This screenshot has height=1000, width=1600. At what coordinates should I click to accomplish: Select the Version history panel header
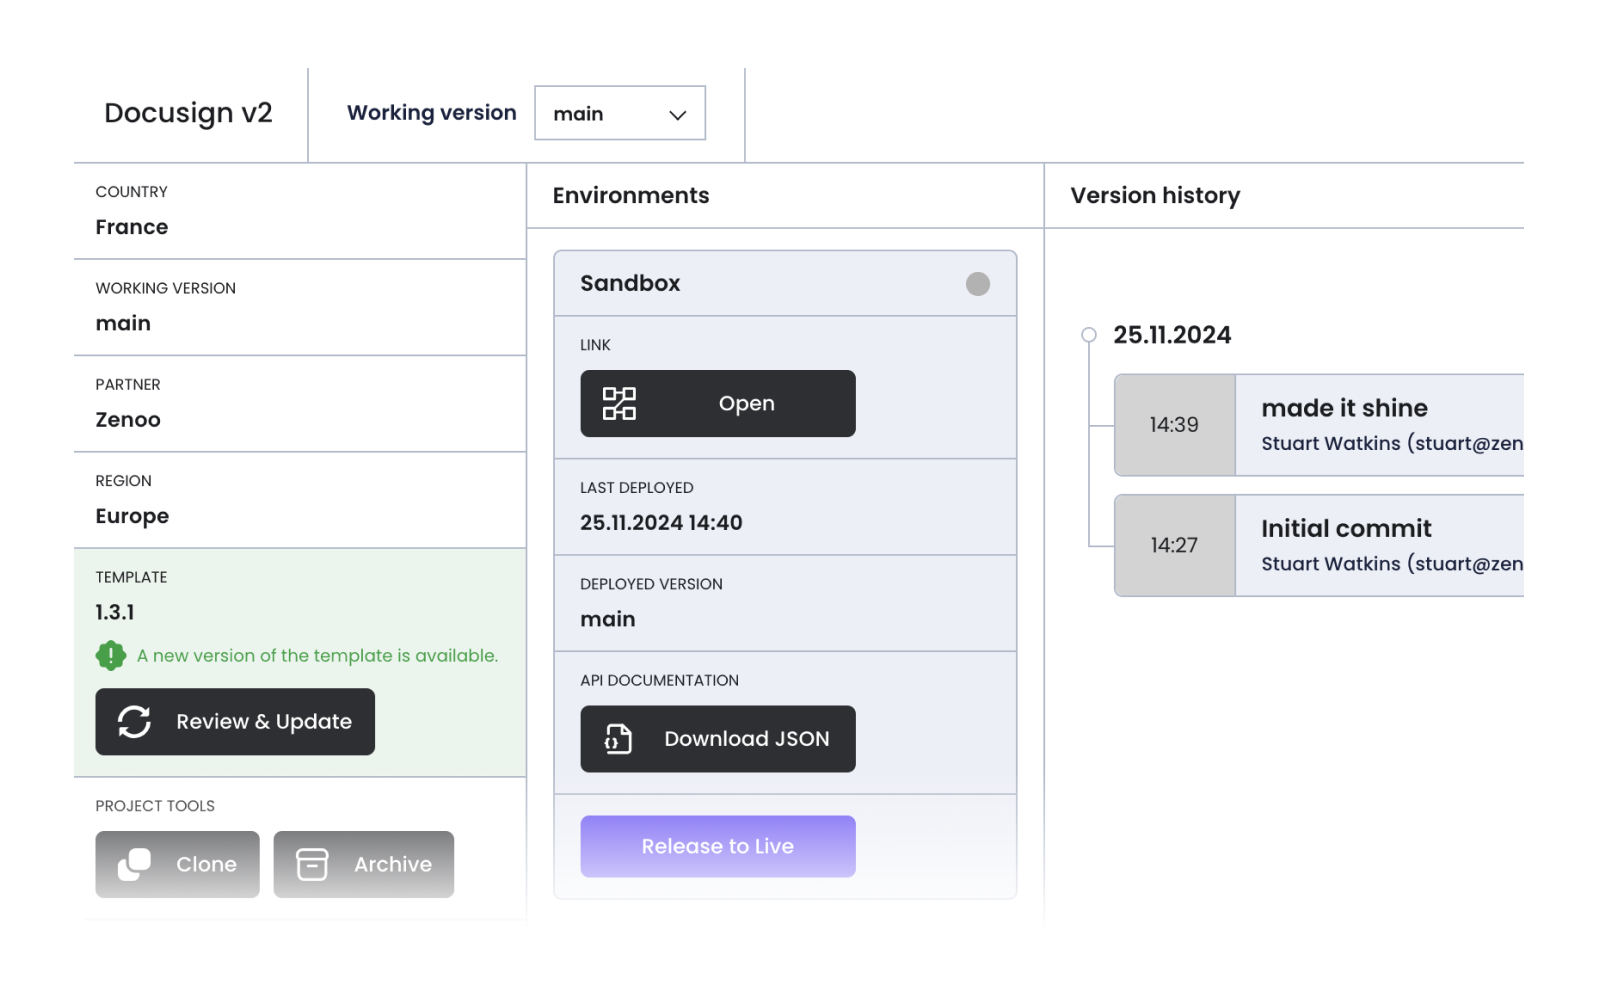pyautogui.click(x=1154, y=195)
